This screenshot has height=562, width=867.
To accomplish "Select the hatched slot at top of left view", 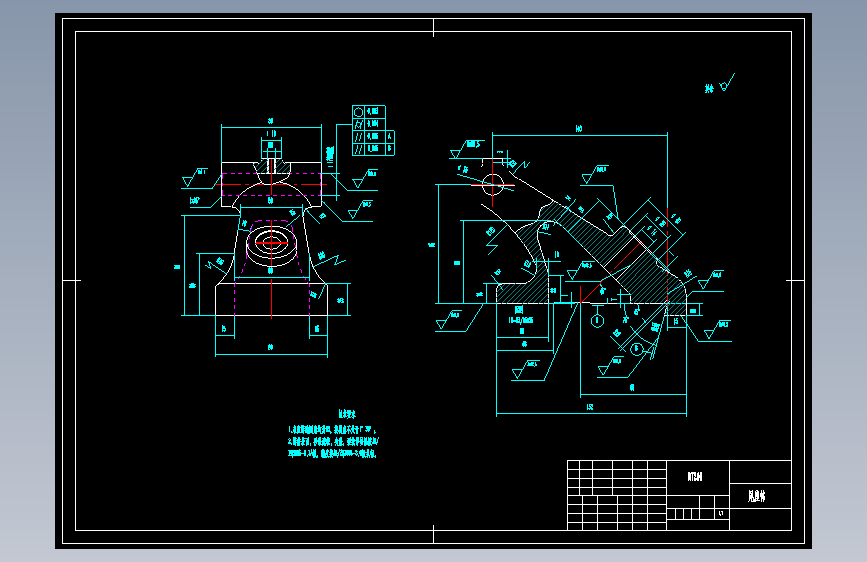I will pos(271,166).
